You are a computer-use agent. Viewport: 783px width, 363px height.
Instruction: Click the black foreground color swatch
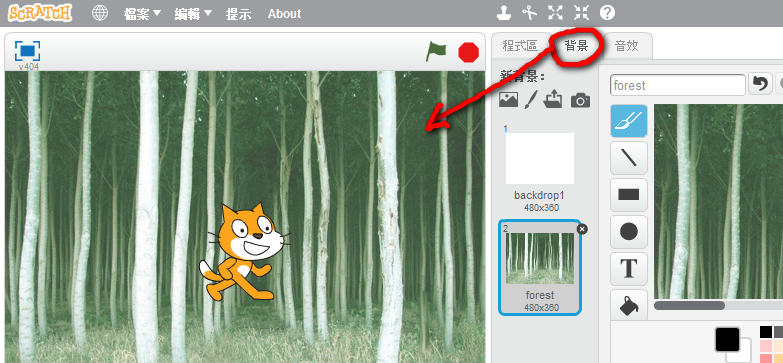click(x=727, y=340)
